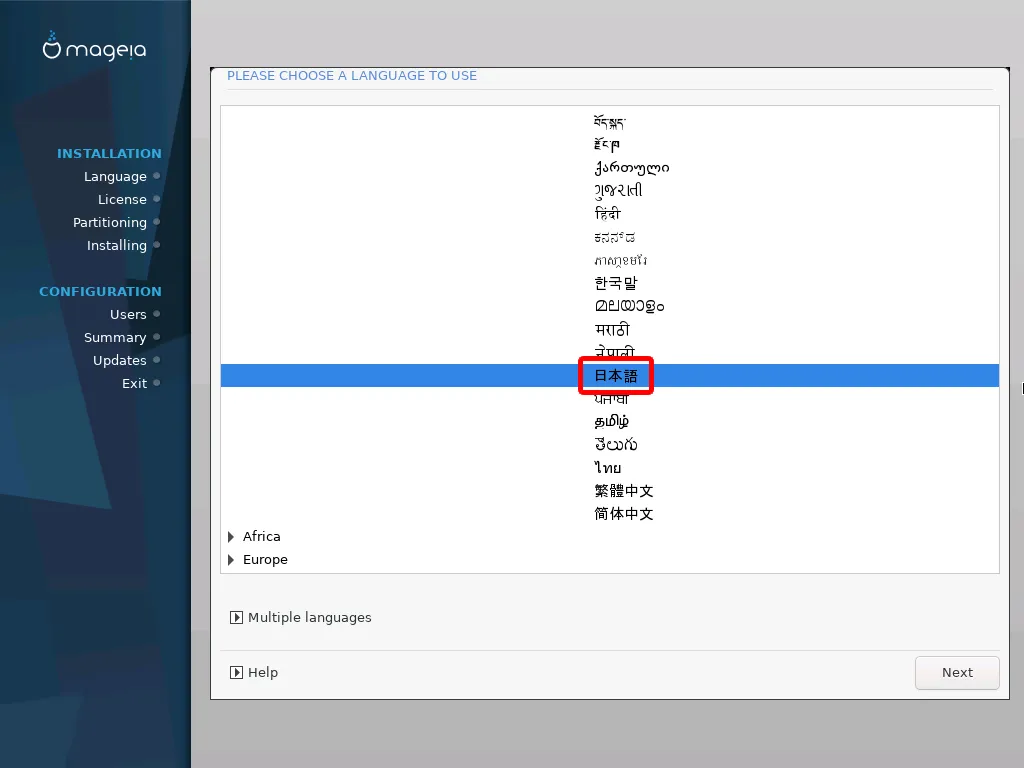The height and width of the screenshot is (768, 1024).
Task: Select Korean 한국말 from the language list
Action: [615, 283]
